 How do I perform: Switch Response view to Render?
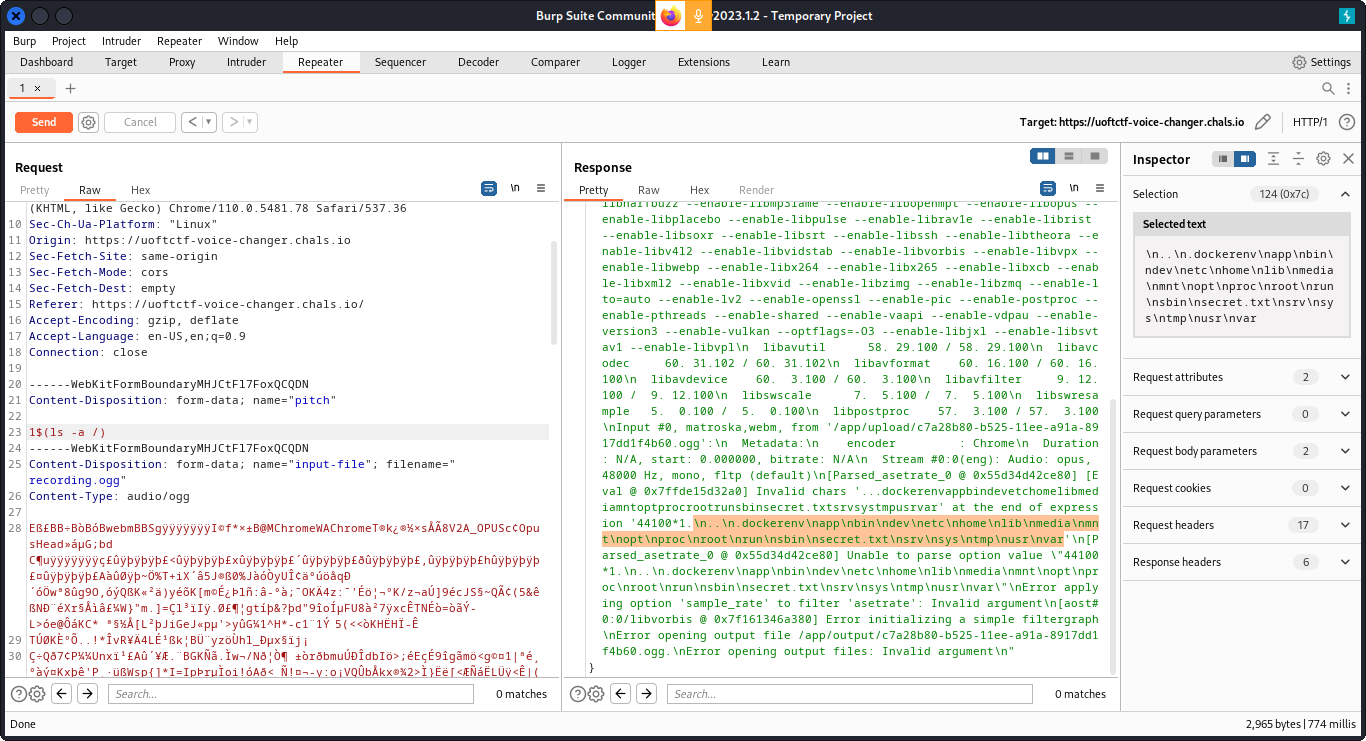click(756, 190)
